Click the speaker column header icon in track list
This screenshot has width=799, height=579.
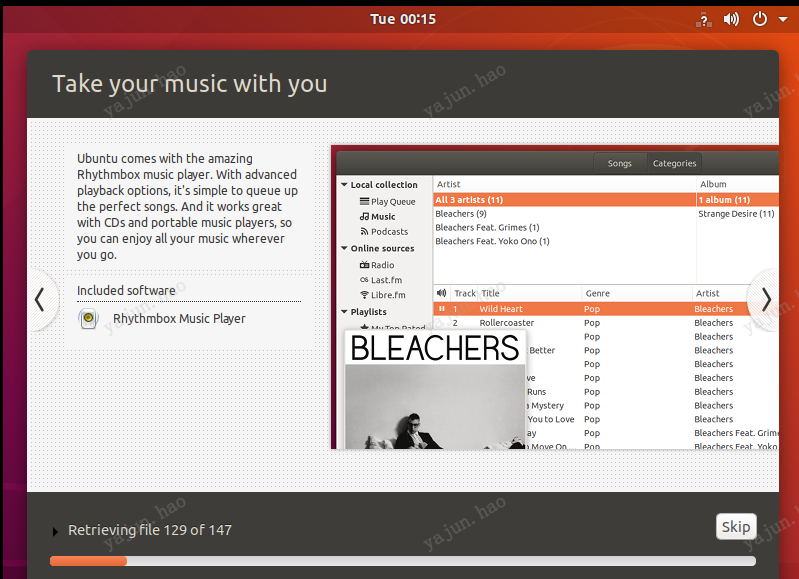tap(442, 293)
